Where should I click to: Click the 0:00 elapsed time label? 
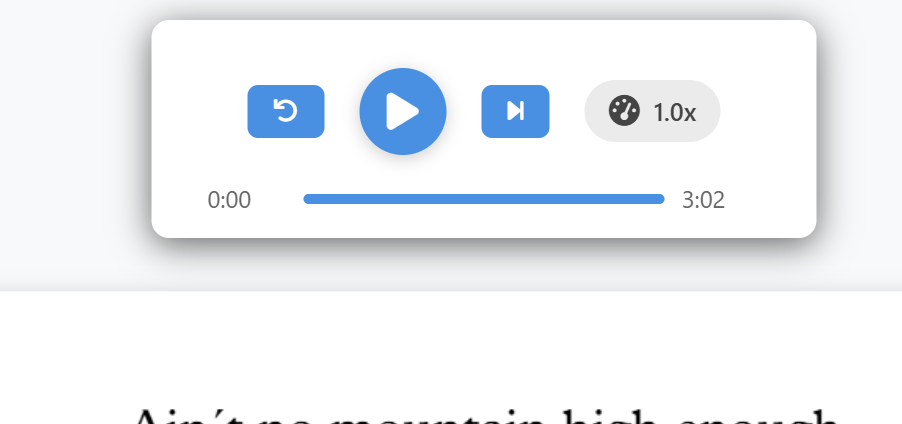pos(229,200)
